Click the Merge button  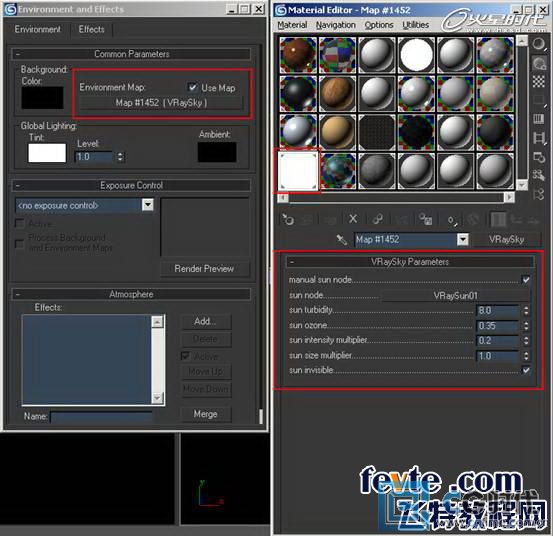206,414
